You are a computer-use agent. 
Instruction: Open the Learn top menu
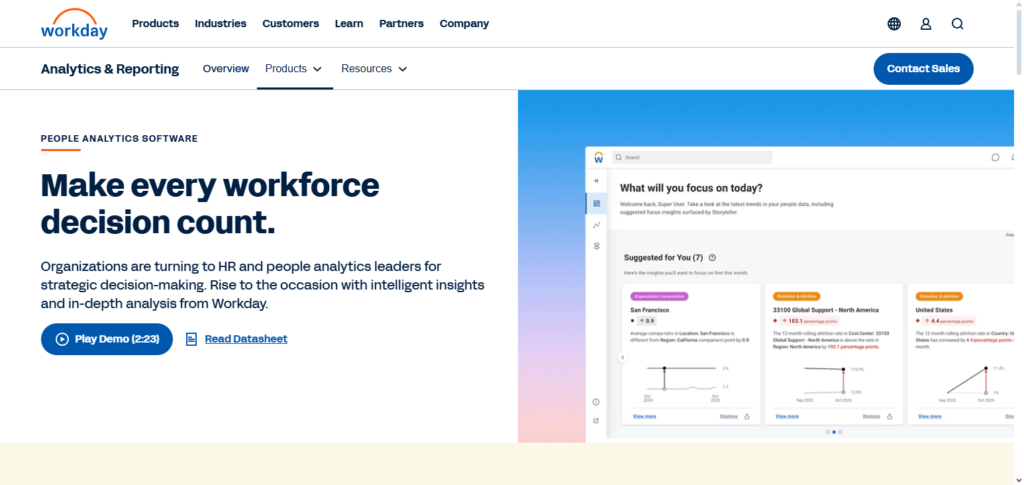349,23
